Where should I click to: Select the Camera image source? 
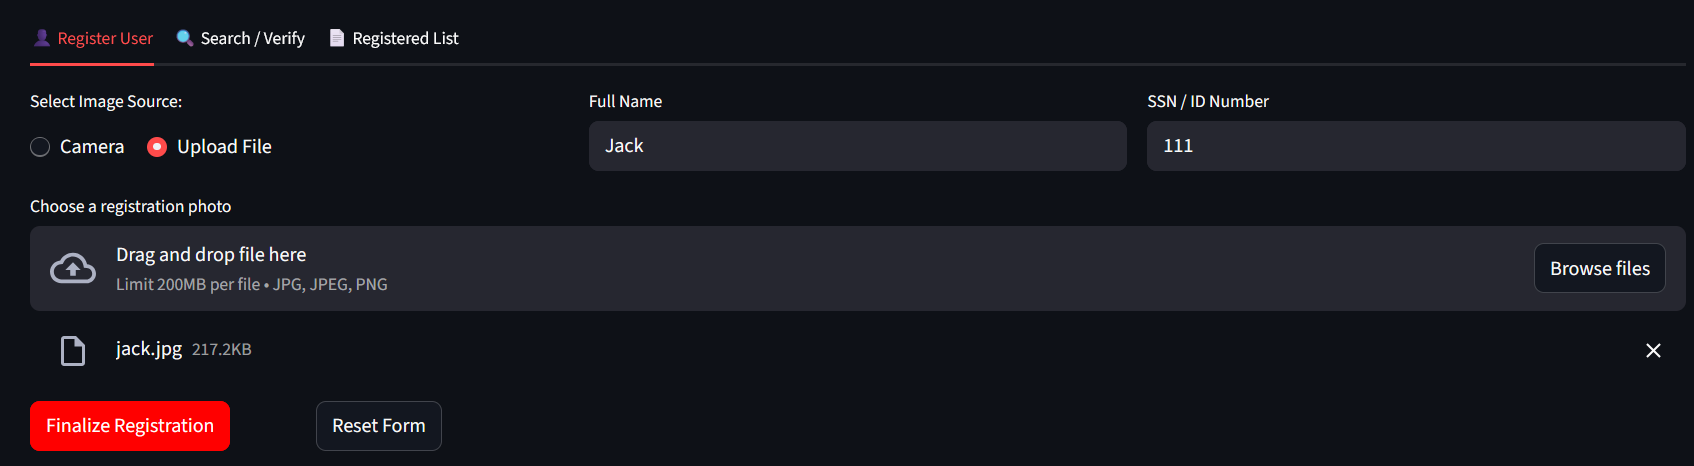[x=40, y=147]
